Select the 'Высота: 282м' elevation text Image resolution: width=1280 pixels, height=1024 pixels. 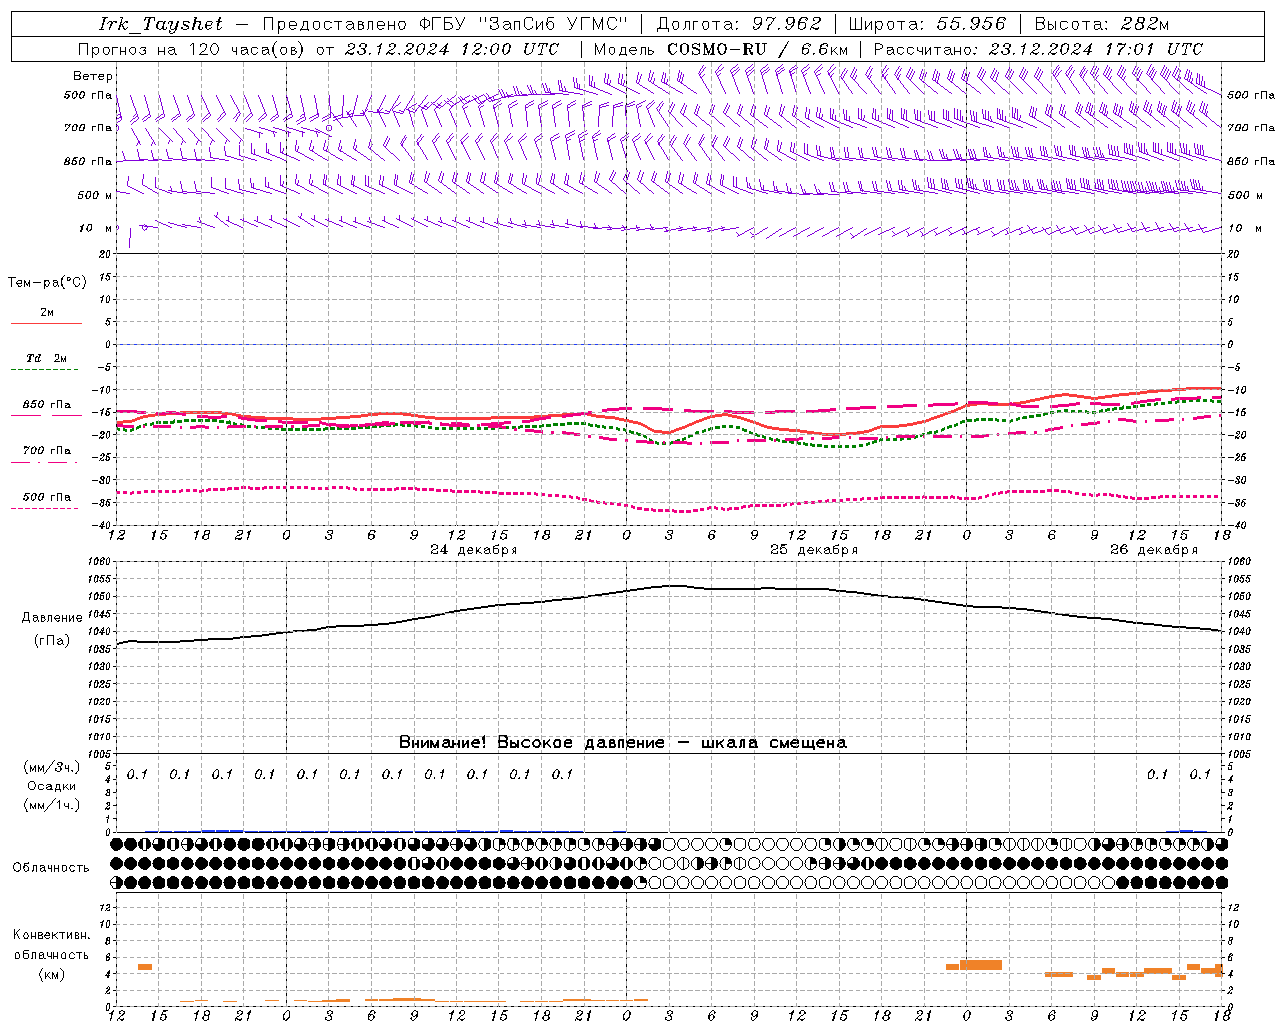(1102, 24)
